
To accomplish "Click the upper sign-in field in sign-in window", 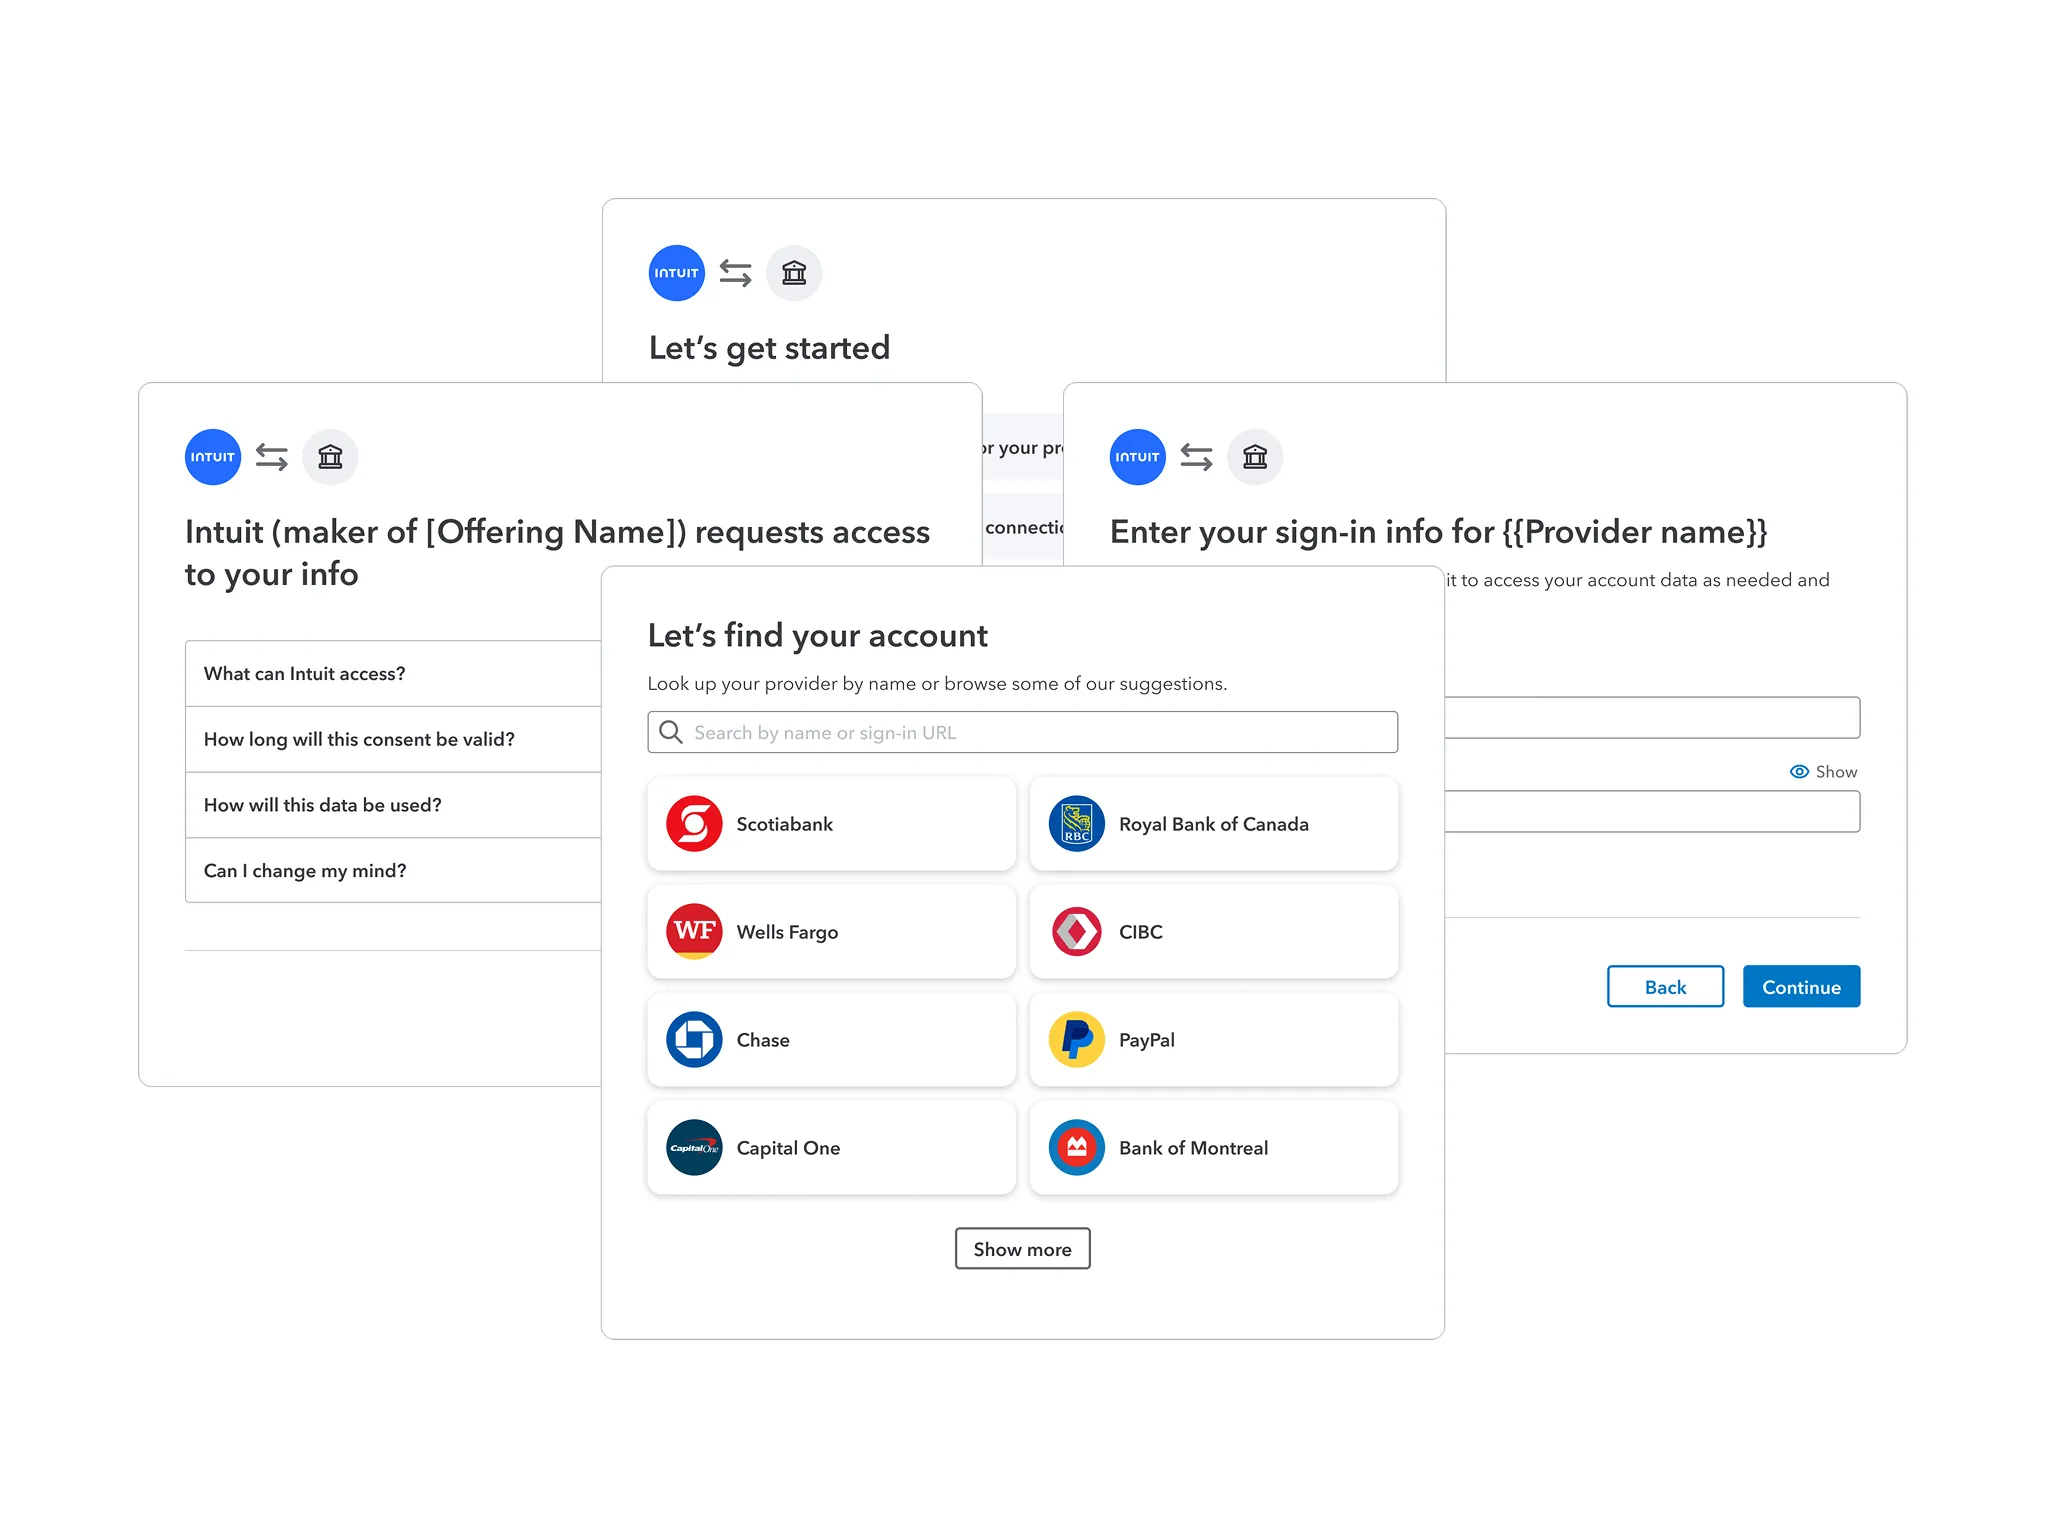I will (1652, 718).
